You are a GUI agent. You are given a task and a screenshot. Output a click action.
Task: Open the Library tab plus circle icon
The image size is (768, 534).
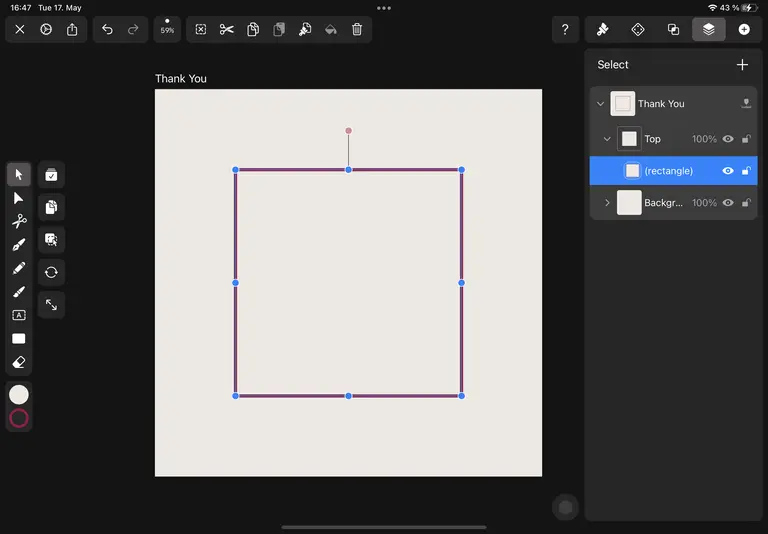tap(744, 29)
